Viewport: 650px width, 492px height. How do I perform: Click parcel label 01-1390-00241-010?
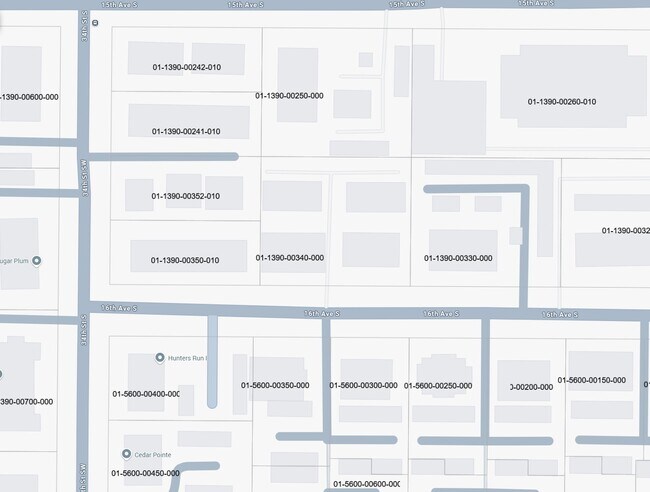click(x=186, y=131)
